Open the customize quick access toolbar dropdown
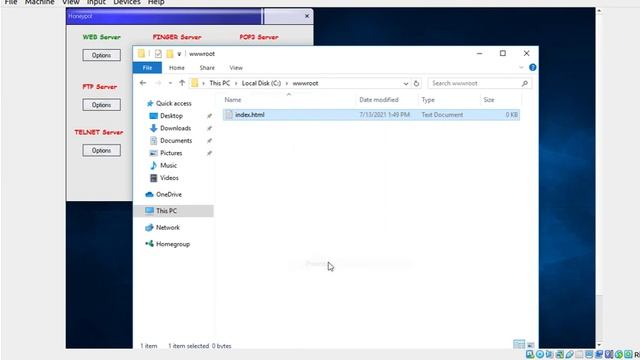Image resolution: width=640 pixels, height=360 pixels. click(179, 54)
